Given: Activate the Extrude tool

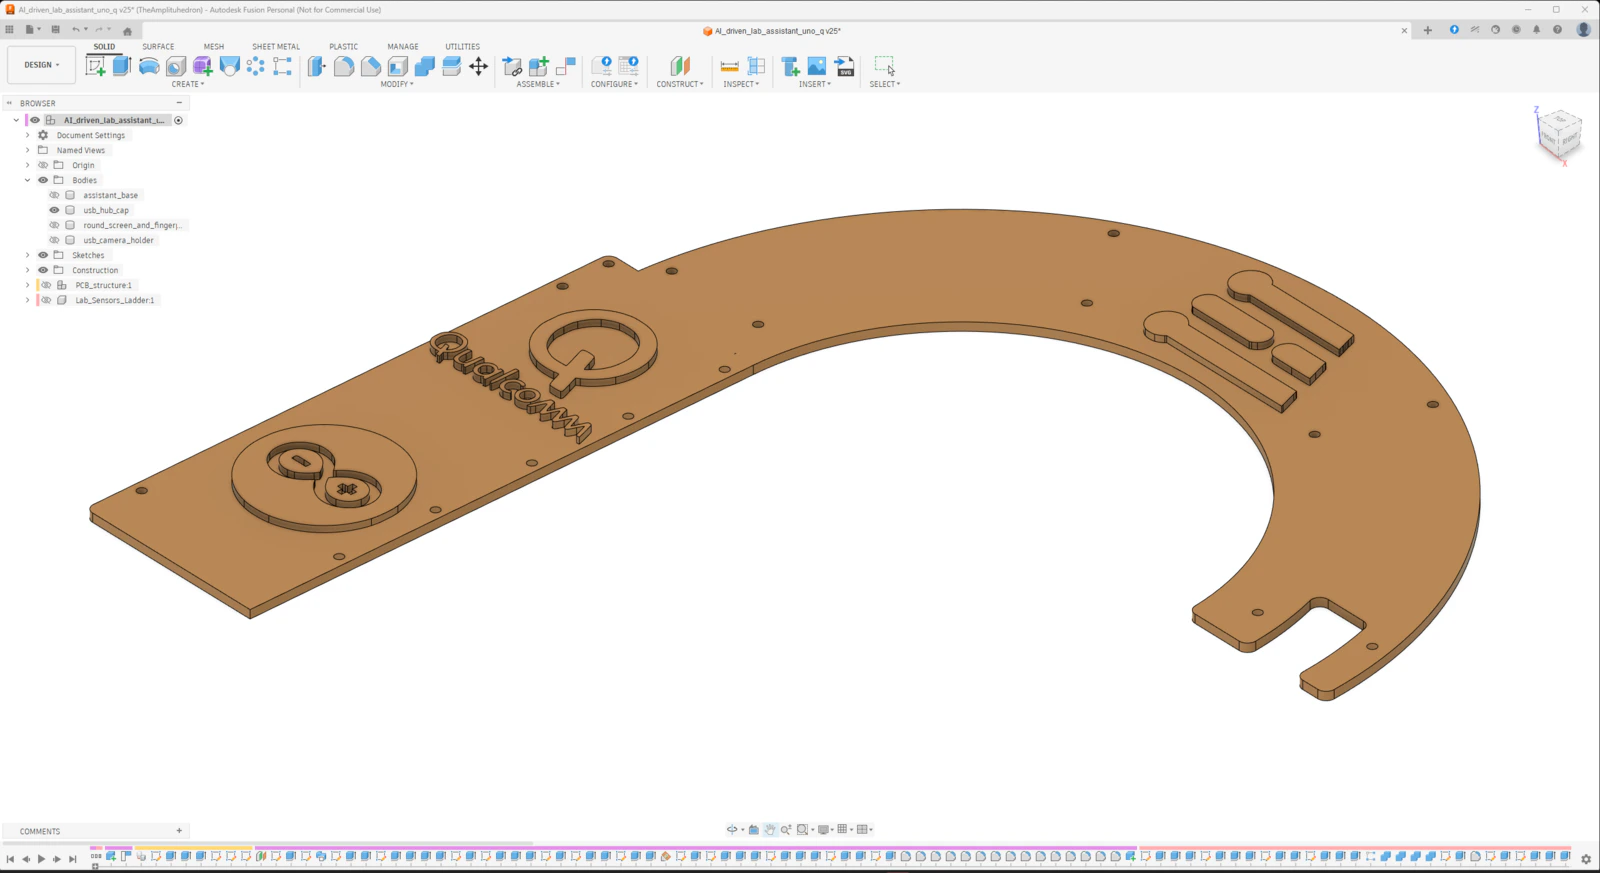Looking at the screenshot, I should 122,66.
